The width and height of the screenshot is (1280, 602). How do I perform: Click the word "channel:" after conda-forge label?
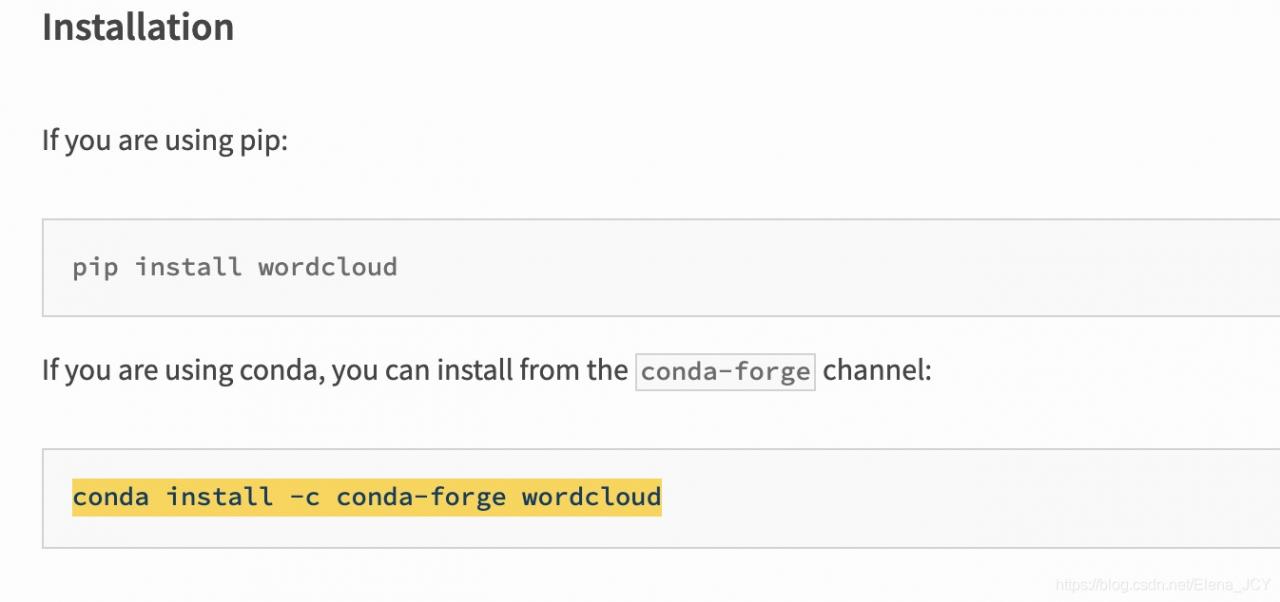coord(877,371)
